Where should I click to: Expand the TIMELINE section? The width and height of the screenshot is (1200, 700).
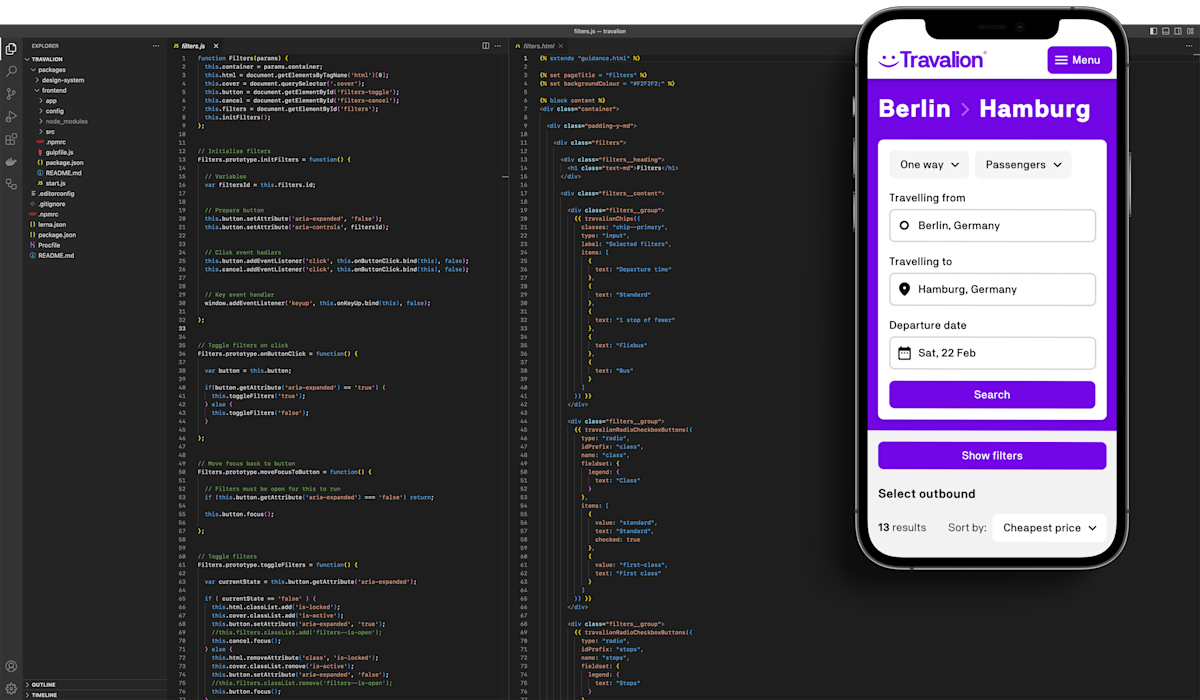click(42, 695)
